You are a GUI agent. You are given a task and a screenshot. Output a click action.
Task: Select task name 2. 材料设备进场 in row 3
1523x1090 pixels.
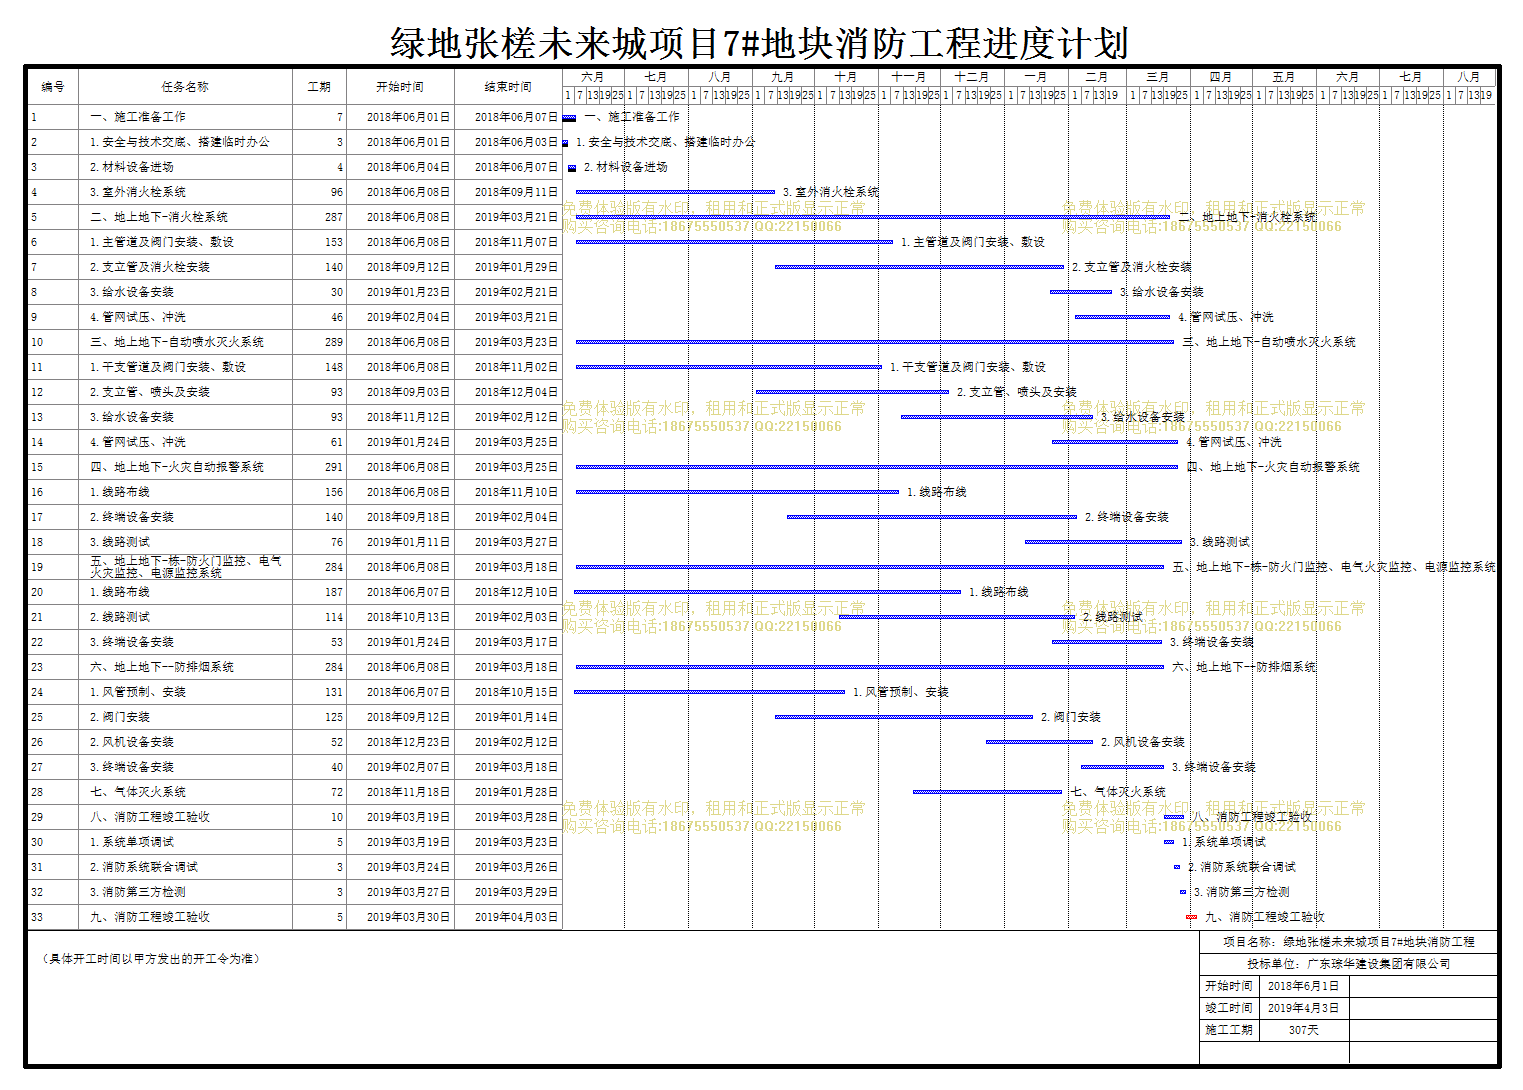pyautogui.click(x=132, y=167)
